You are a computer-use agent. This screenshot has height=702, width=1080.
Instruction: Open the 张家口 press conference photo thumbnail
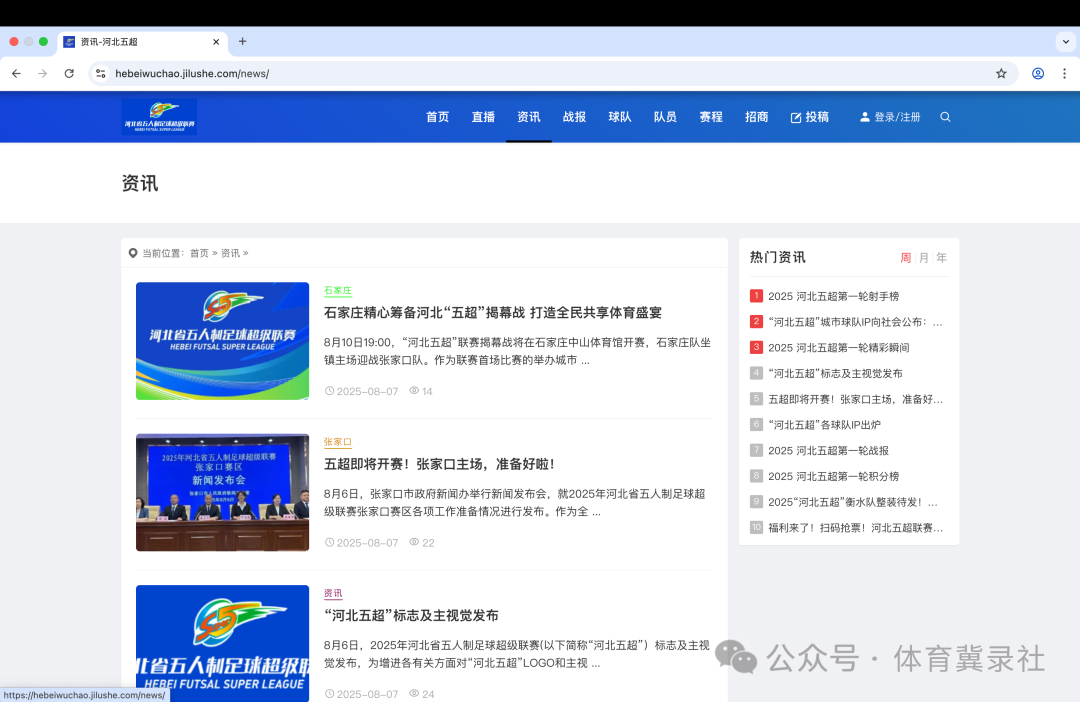click(x=222, y=493)
